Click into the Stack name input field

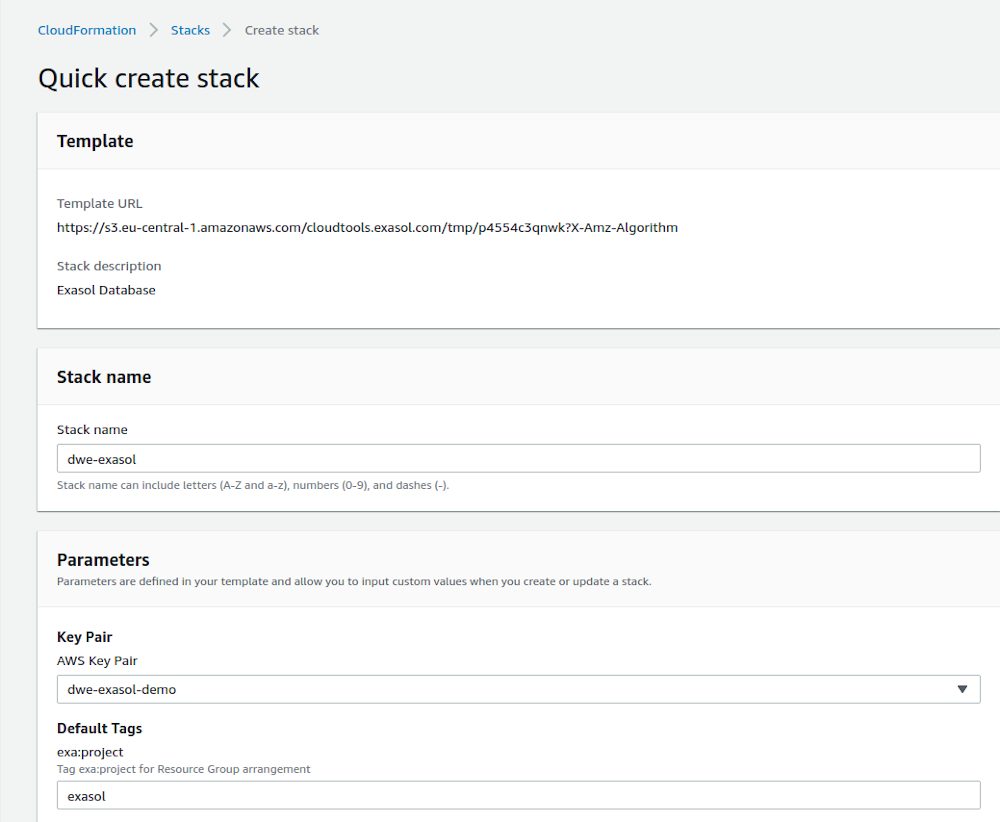(518, 459)
